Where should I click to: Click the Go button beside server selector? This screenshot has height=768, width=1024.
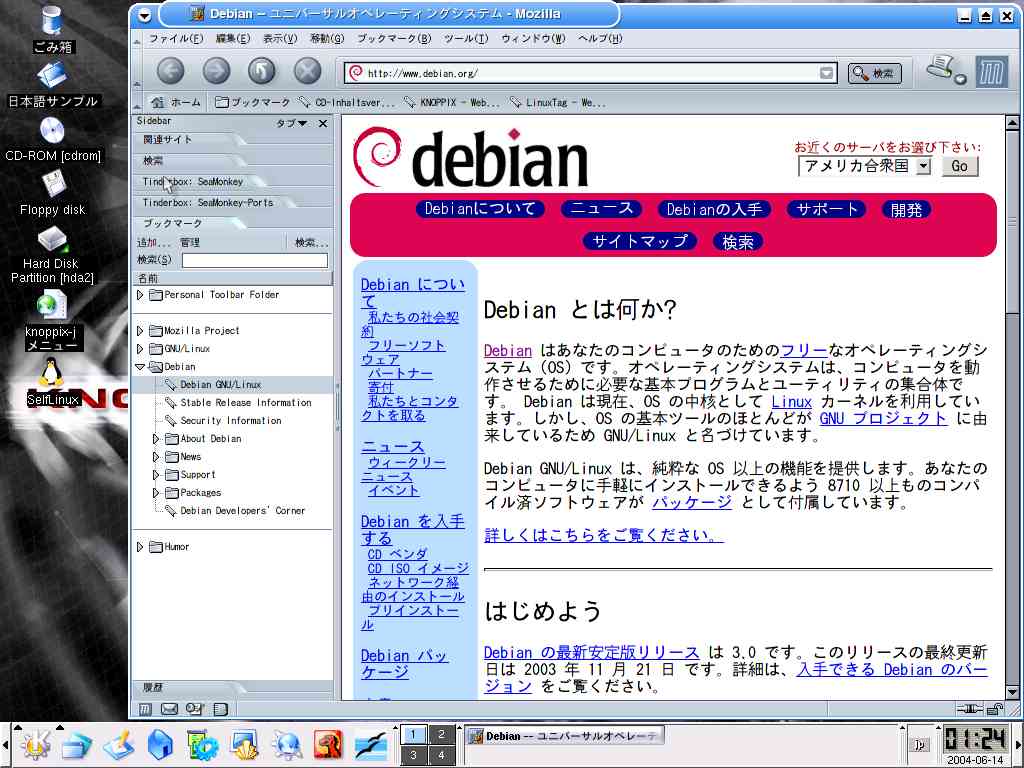(x=959, y=166)
